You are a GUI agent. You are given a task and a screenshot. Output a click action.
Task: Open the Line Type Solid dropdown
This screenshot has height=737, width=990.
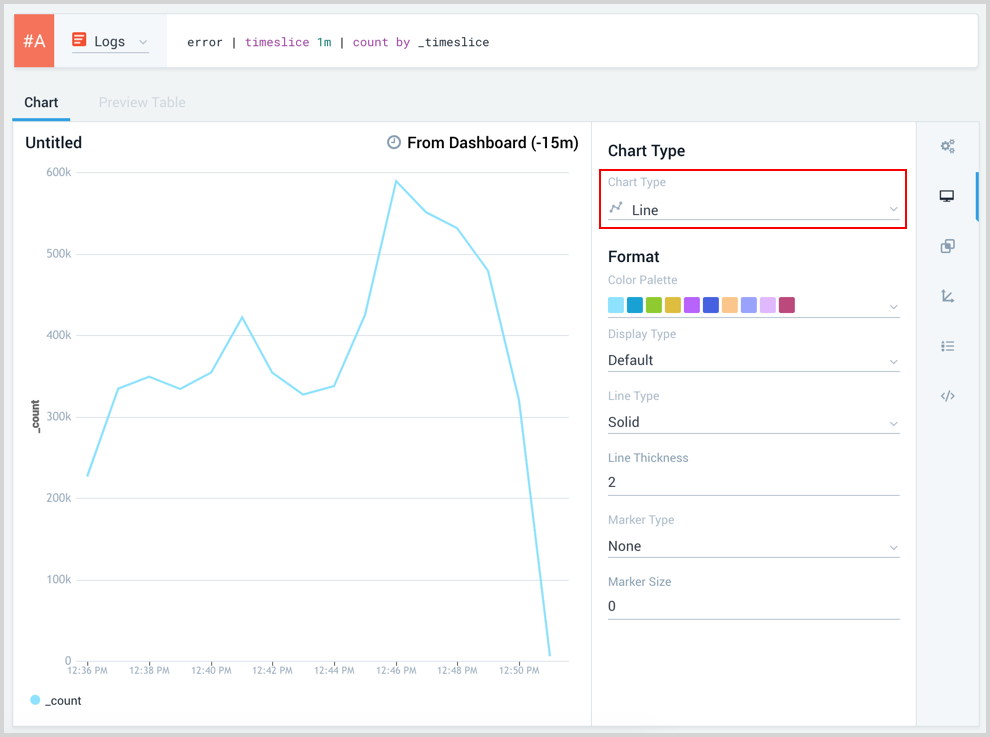click(753, 422)
